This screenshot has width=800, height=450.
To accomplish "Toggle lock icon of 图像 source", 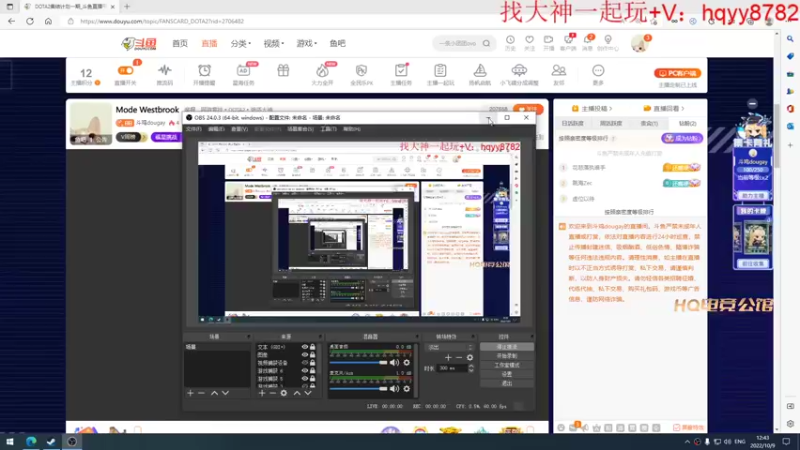I will coord(312,355).
